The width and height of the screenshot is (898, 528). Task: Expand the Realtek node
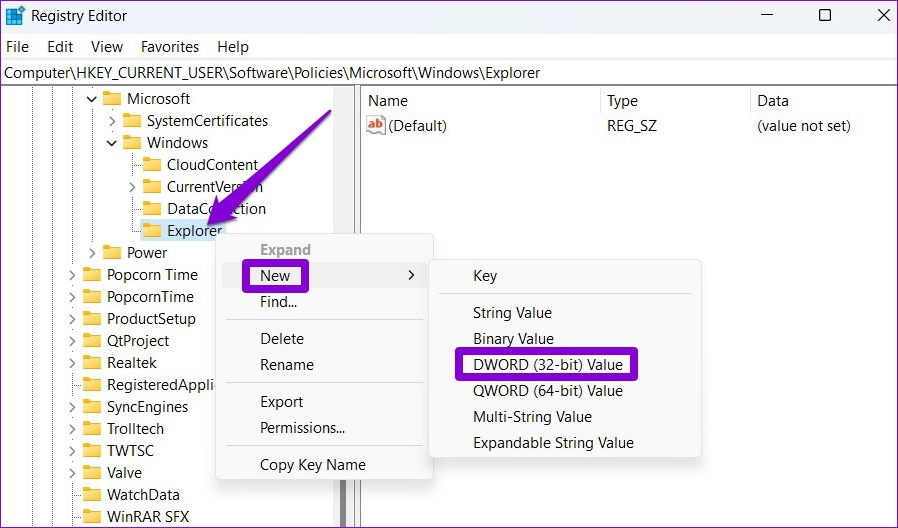72,363
